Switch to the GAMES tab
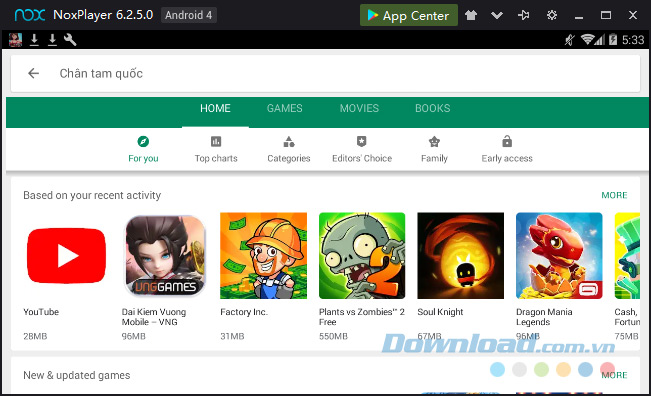The height and width of the screenshot is (396, 651). point(284,108)
